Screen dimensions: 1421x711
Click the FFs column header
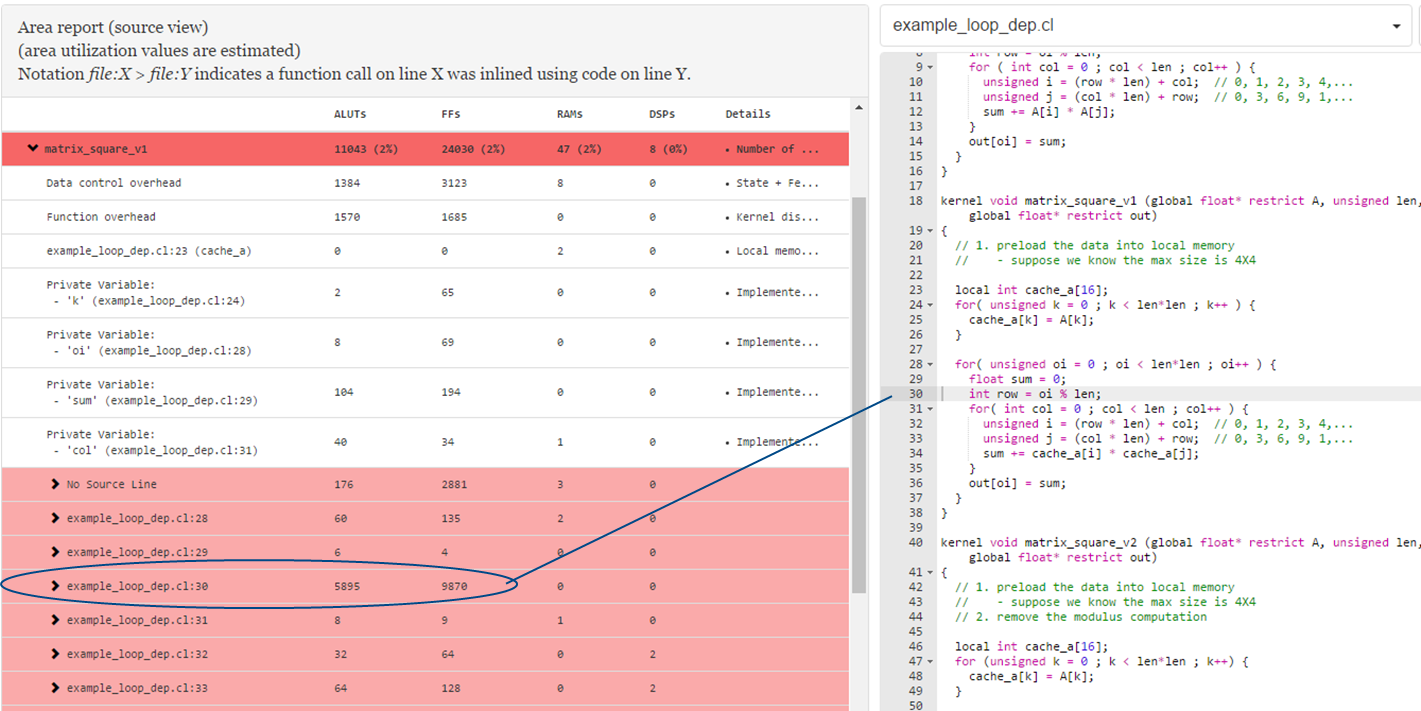449,114
